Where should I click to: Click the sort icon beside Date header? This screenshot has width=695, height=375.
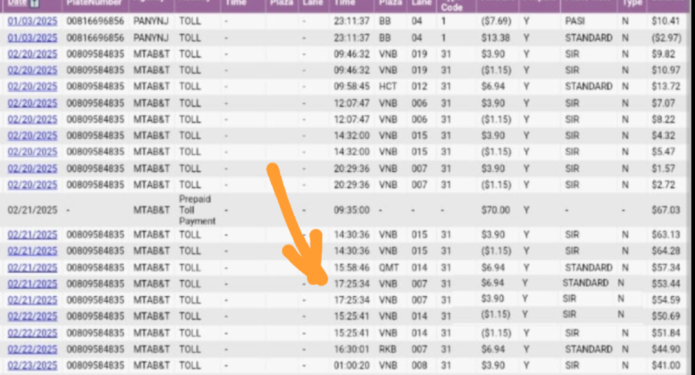point(35,4)
